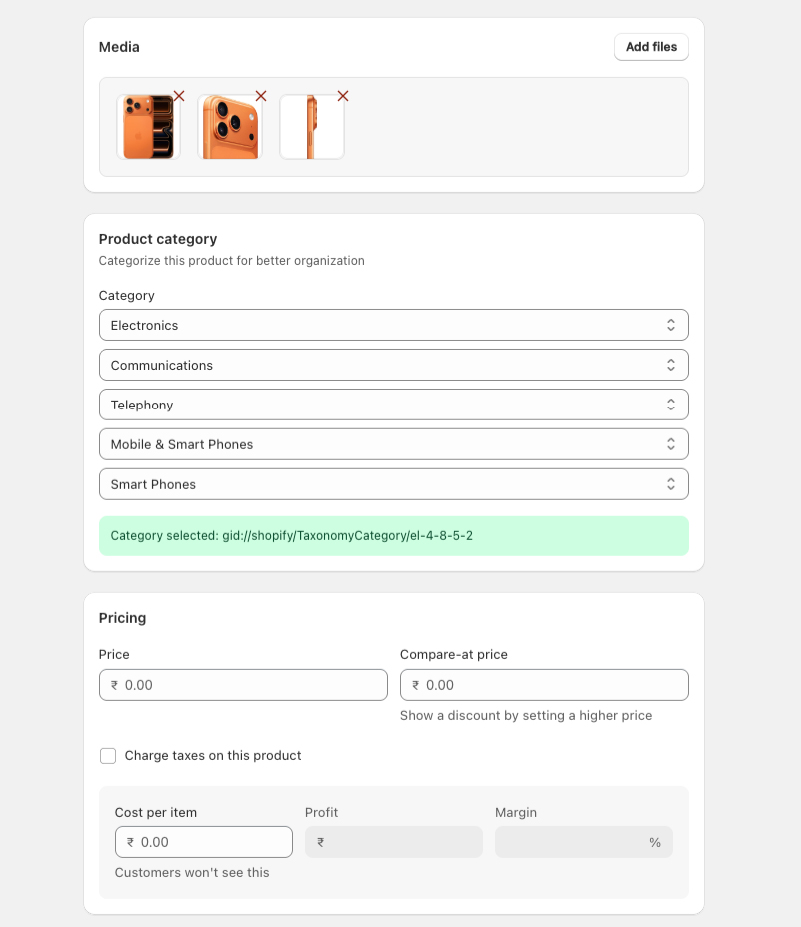Click into the Cost per item field
The width and height of the screenshot is (801, 927).
tap(203, 841)
